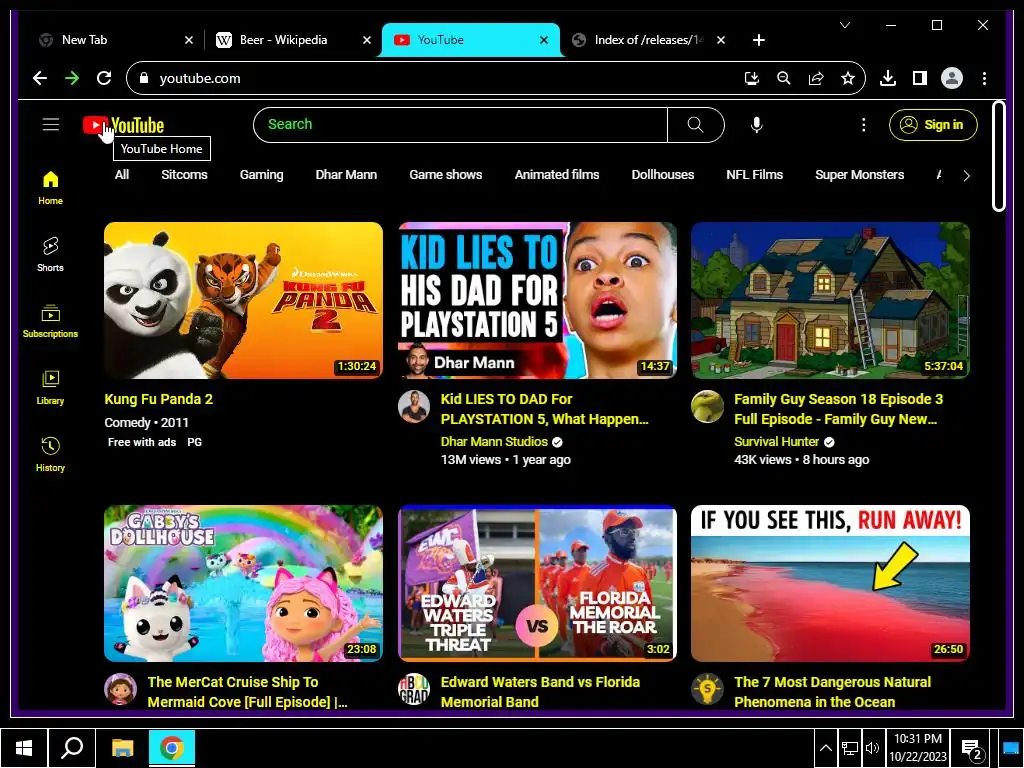Share this page using address bar share icon
Screen dimensions: 1024x768
816,78
